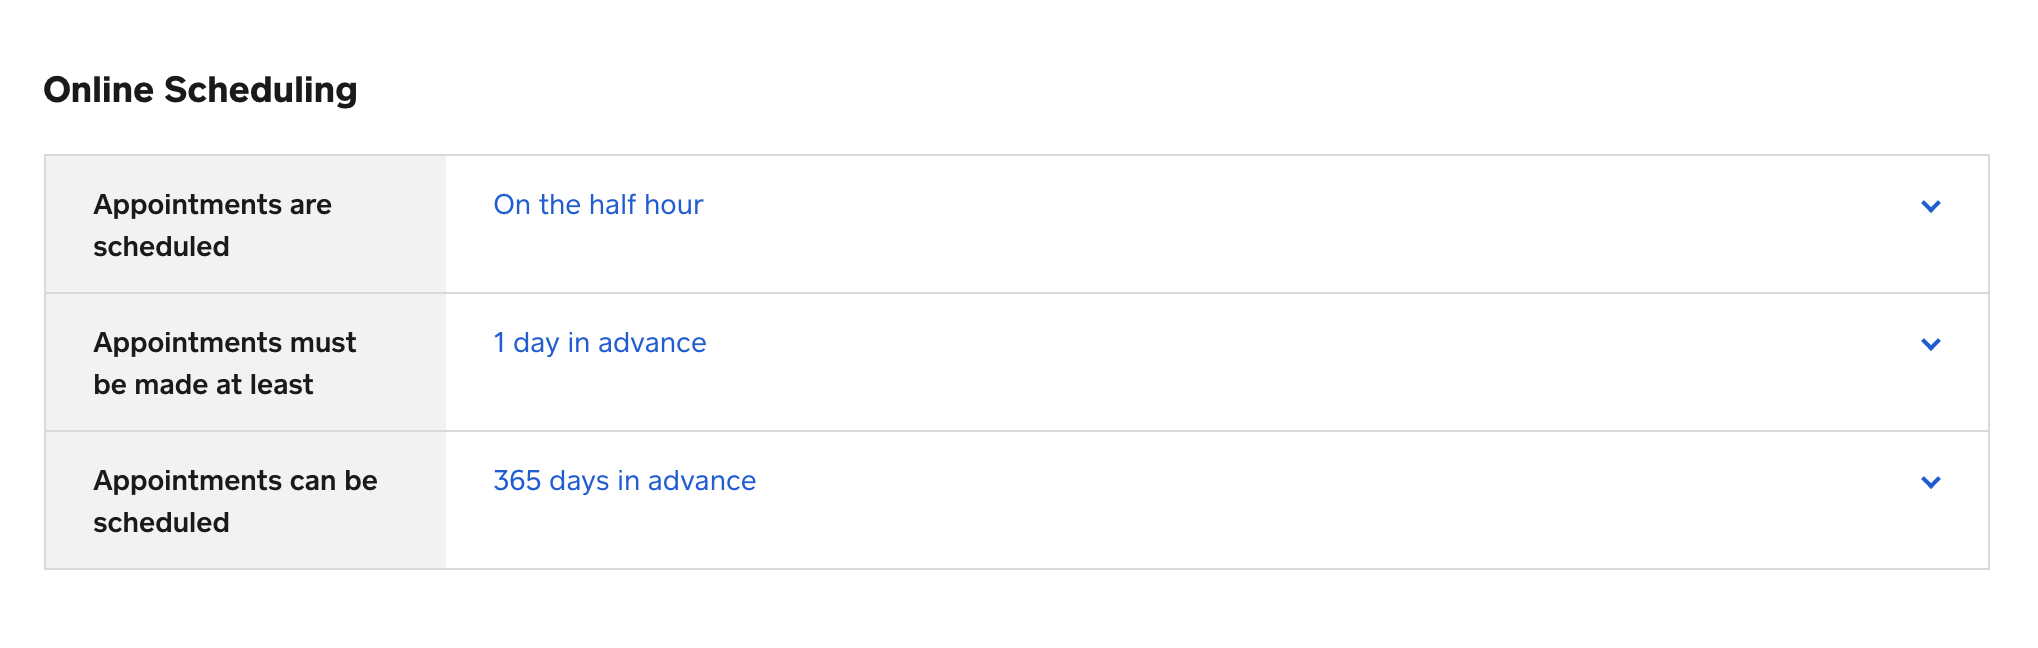
Task: Click the chevron beside On the half hour
Action: pyautogui.click(x=1930, y=206)
